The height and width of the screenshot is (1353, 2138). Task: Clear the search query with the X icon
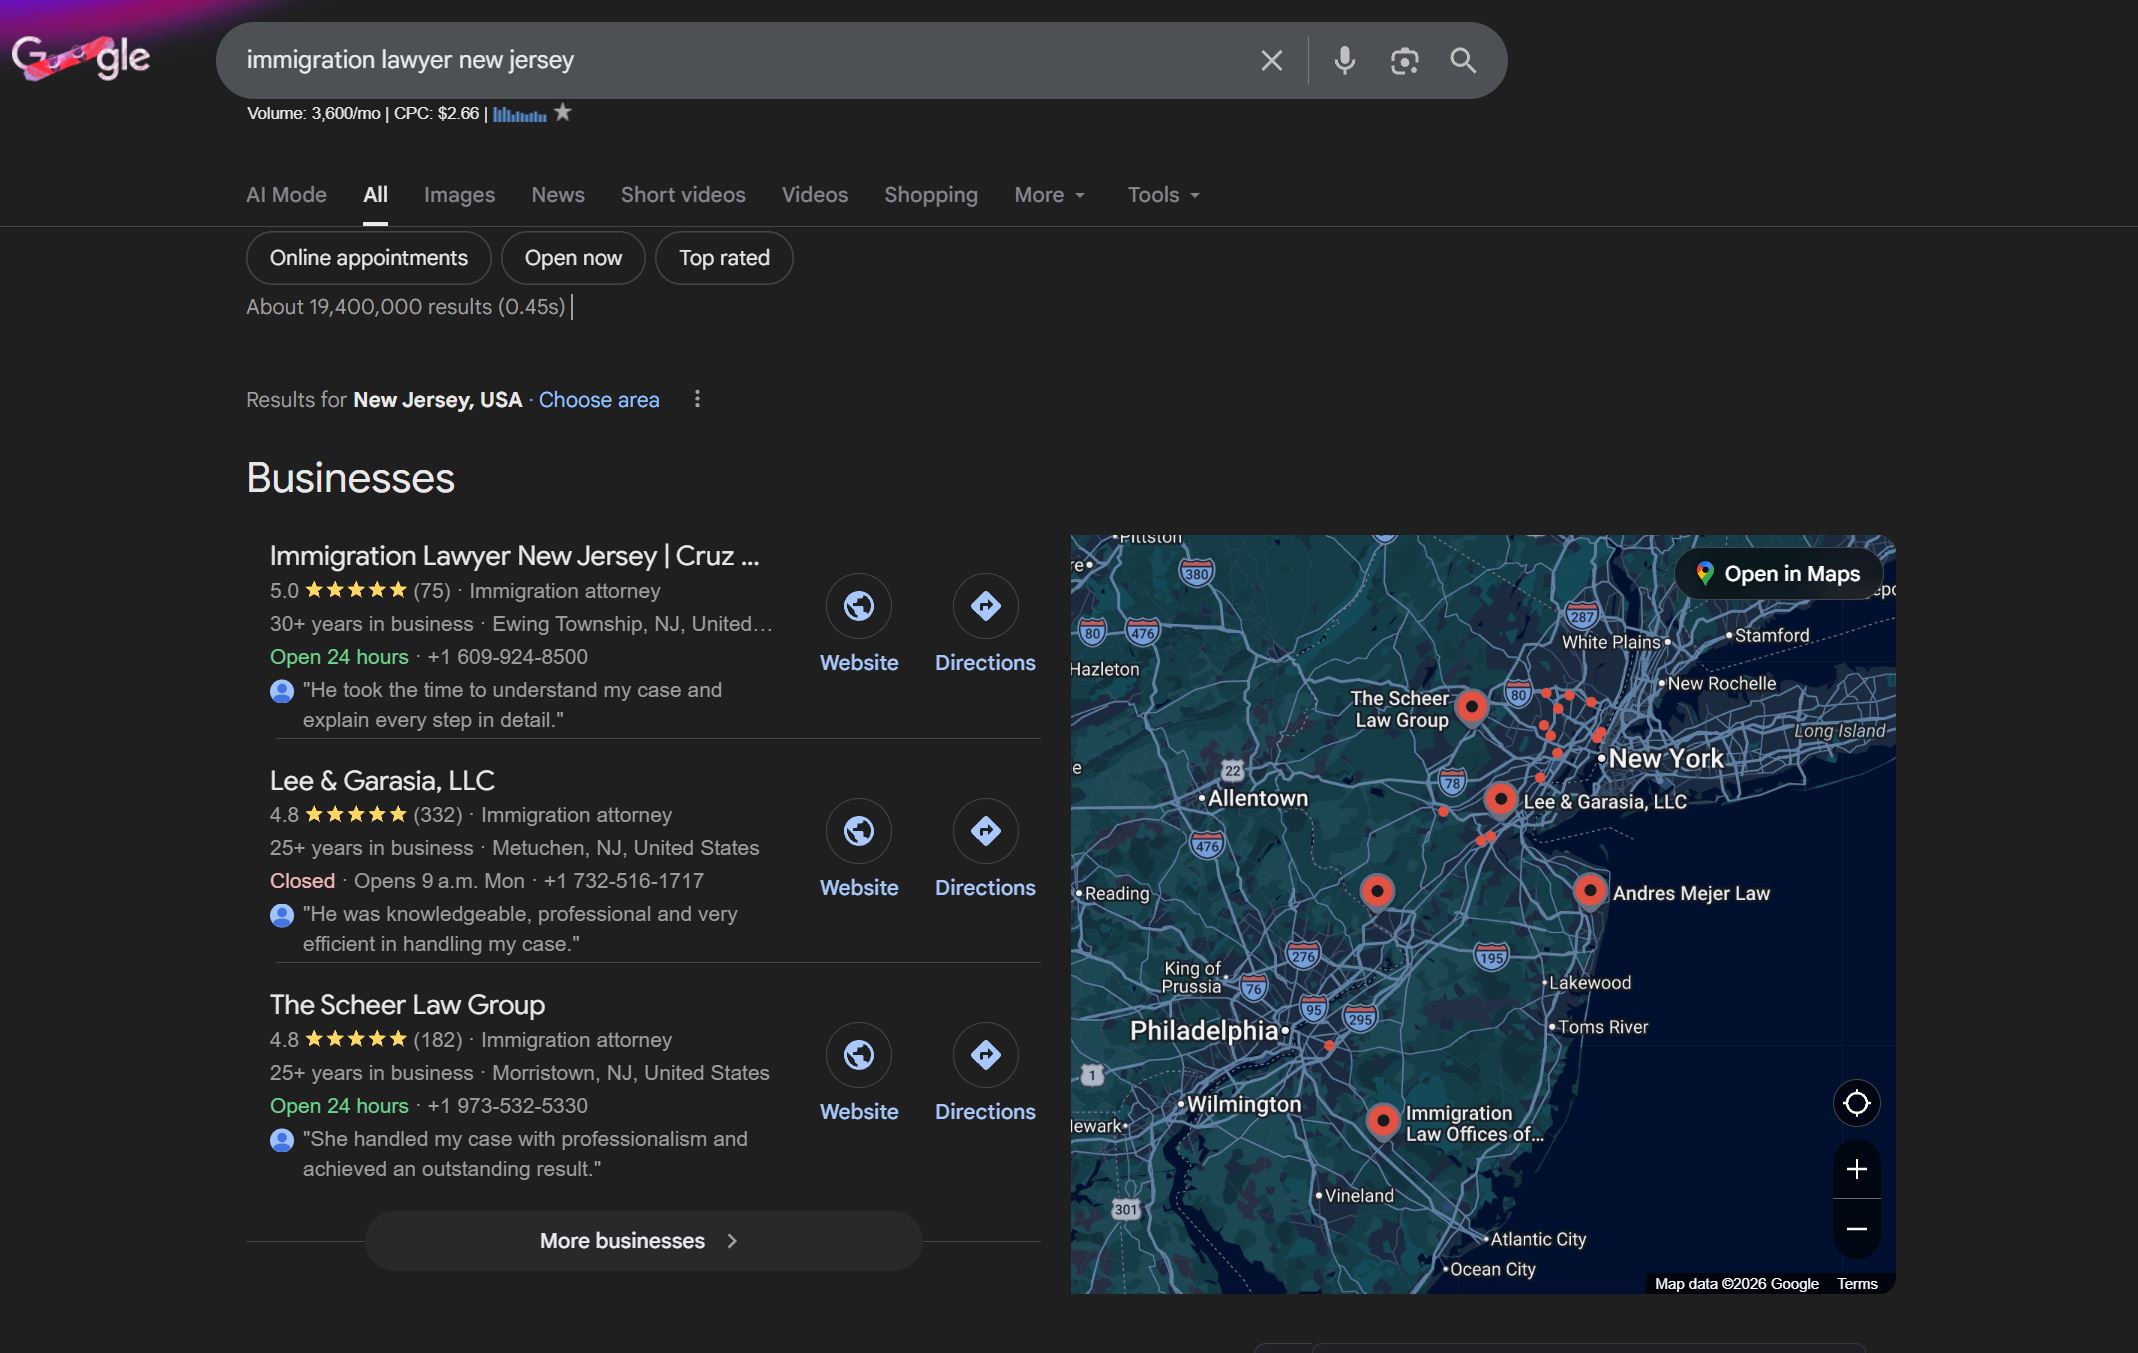coord(1270,60)
